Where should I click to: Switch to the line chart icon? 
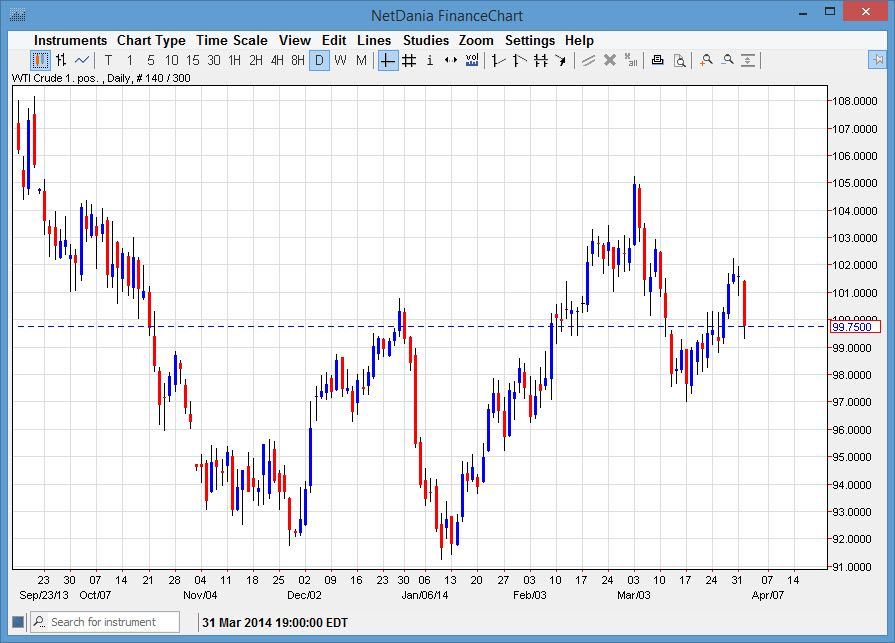click(x=82, y=61)
